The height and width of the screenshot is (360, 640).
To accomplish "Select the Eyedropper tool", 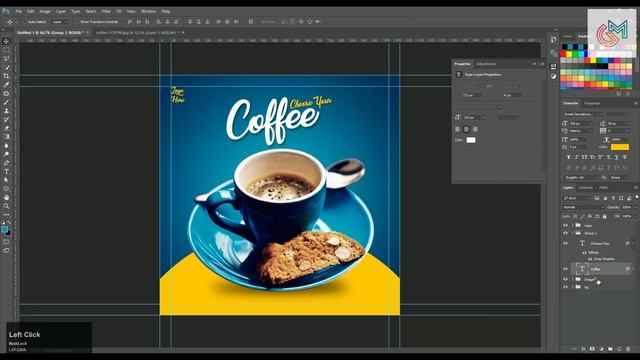I will (x=6, y=84).
